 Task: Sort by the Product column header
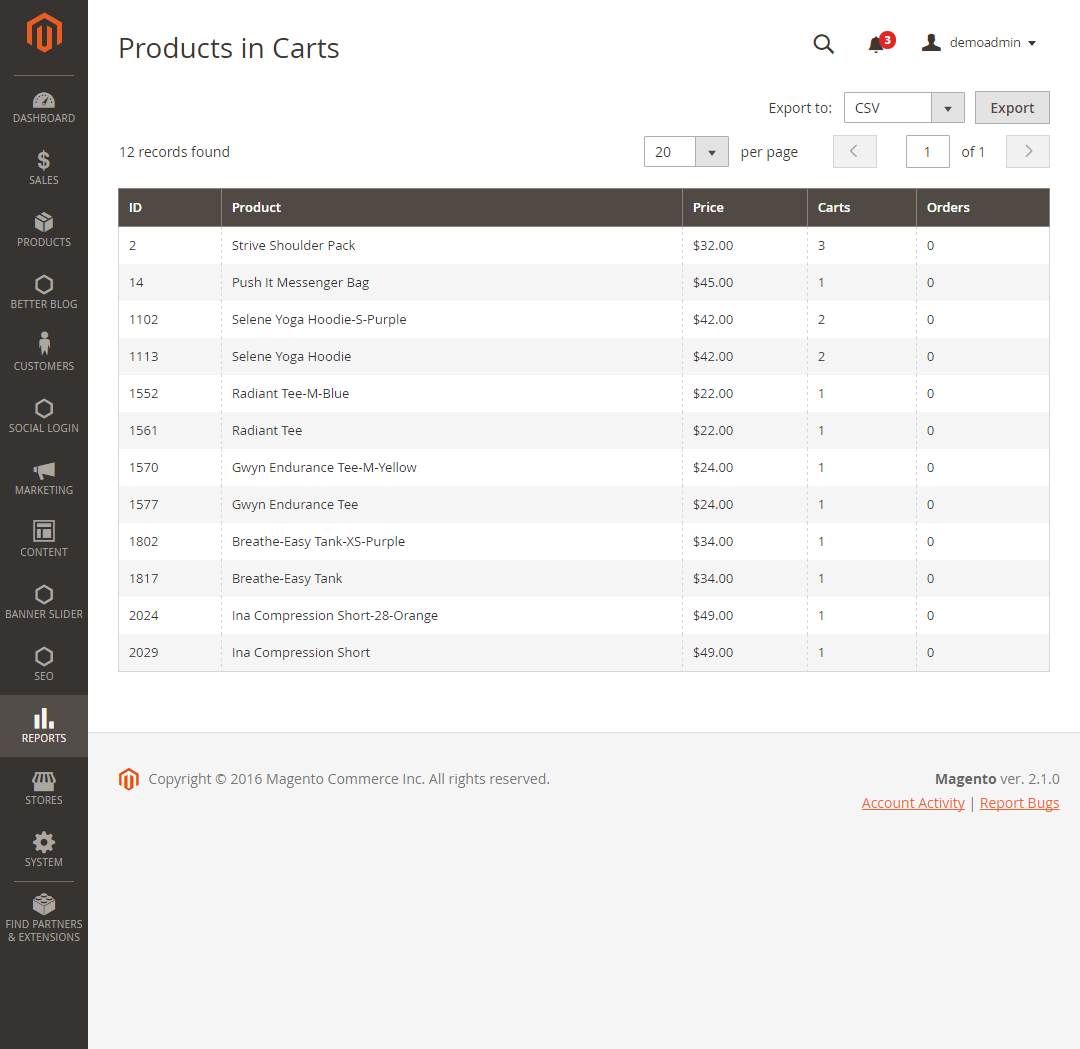[x=452, y=207]
